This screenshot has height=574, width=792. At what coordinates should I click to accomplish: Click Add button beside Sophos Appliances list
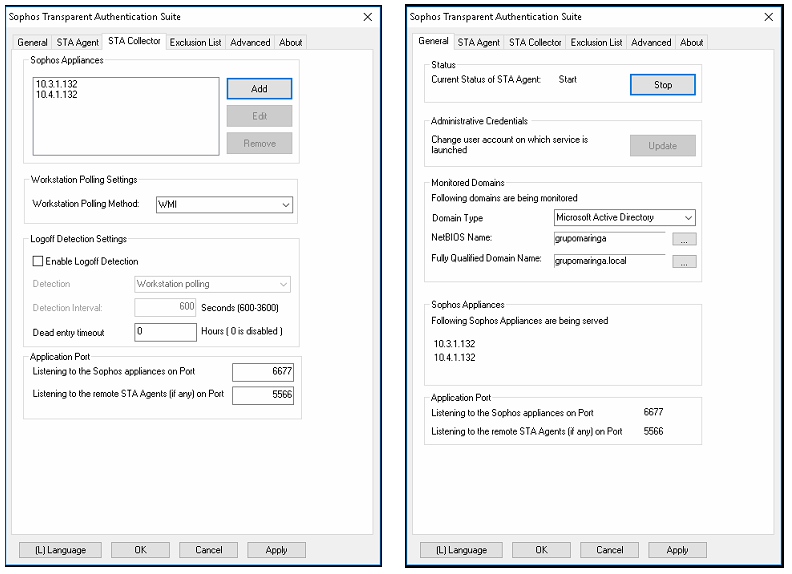(x=259, y=89)
